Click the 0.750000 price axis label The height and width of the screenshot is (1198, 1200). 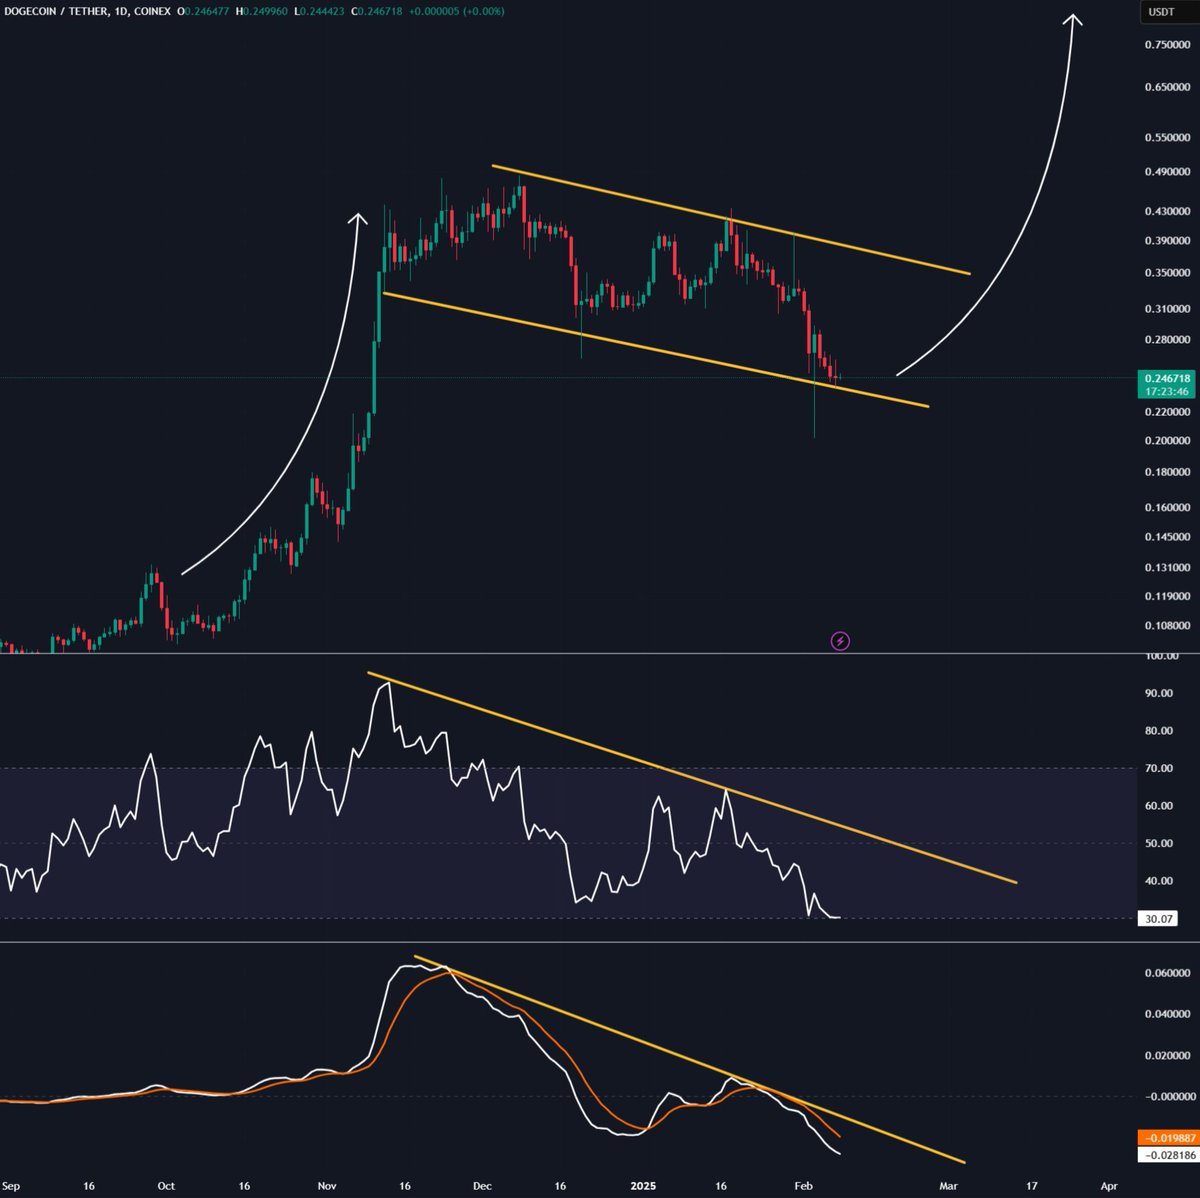[1168, 45]
